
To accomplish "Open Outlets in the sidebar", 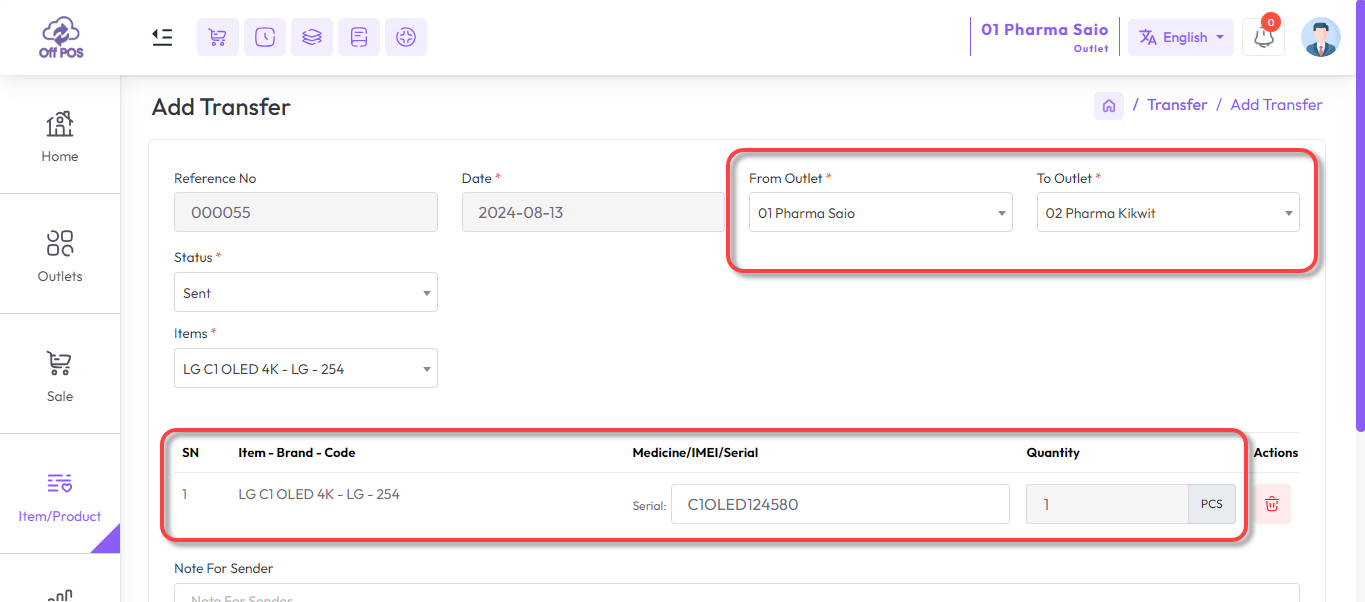I will coord(60,255).
